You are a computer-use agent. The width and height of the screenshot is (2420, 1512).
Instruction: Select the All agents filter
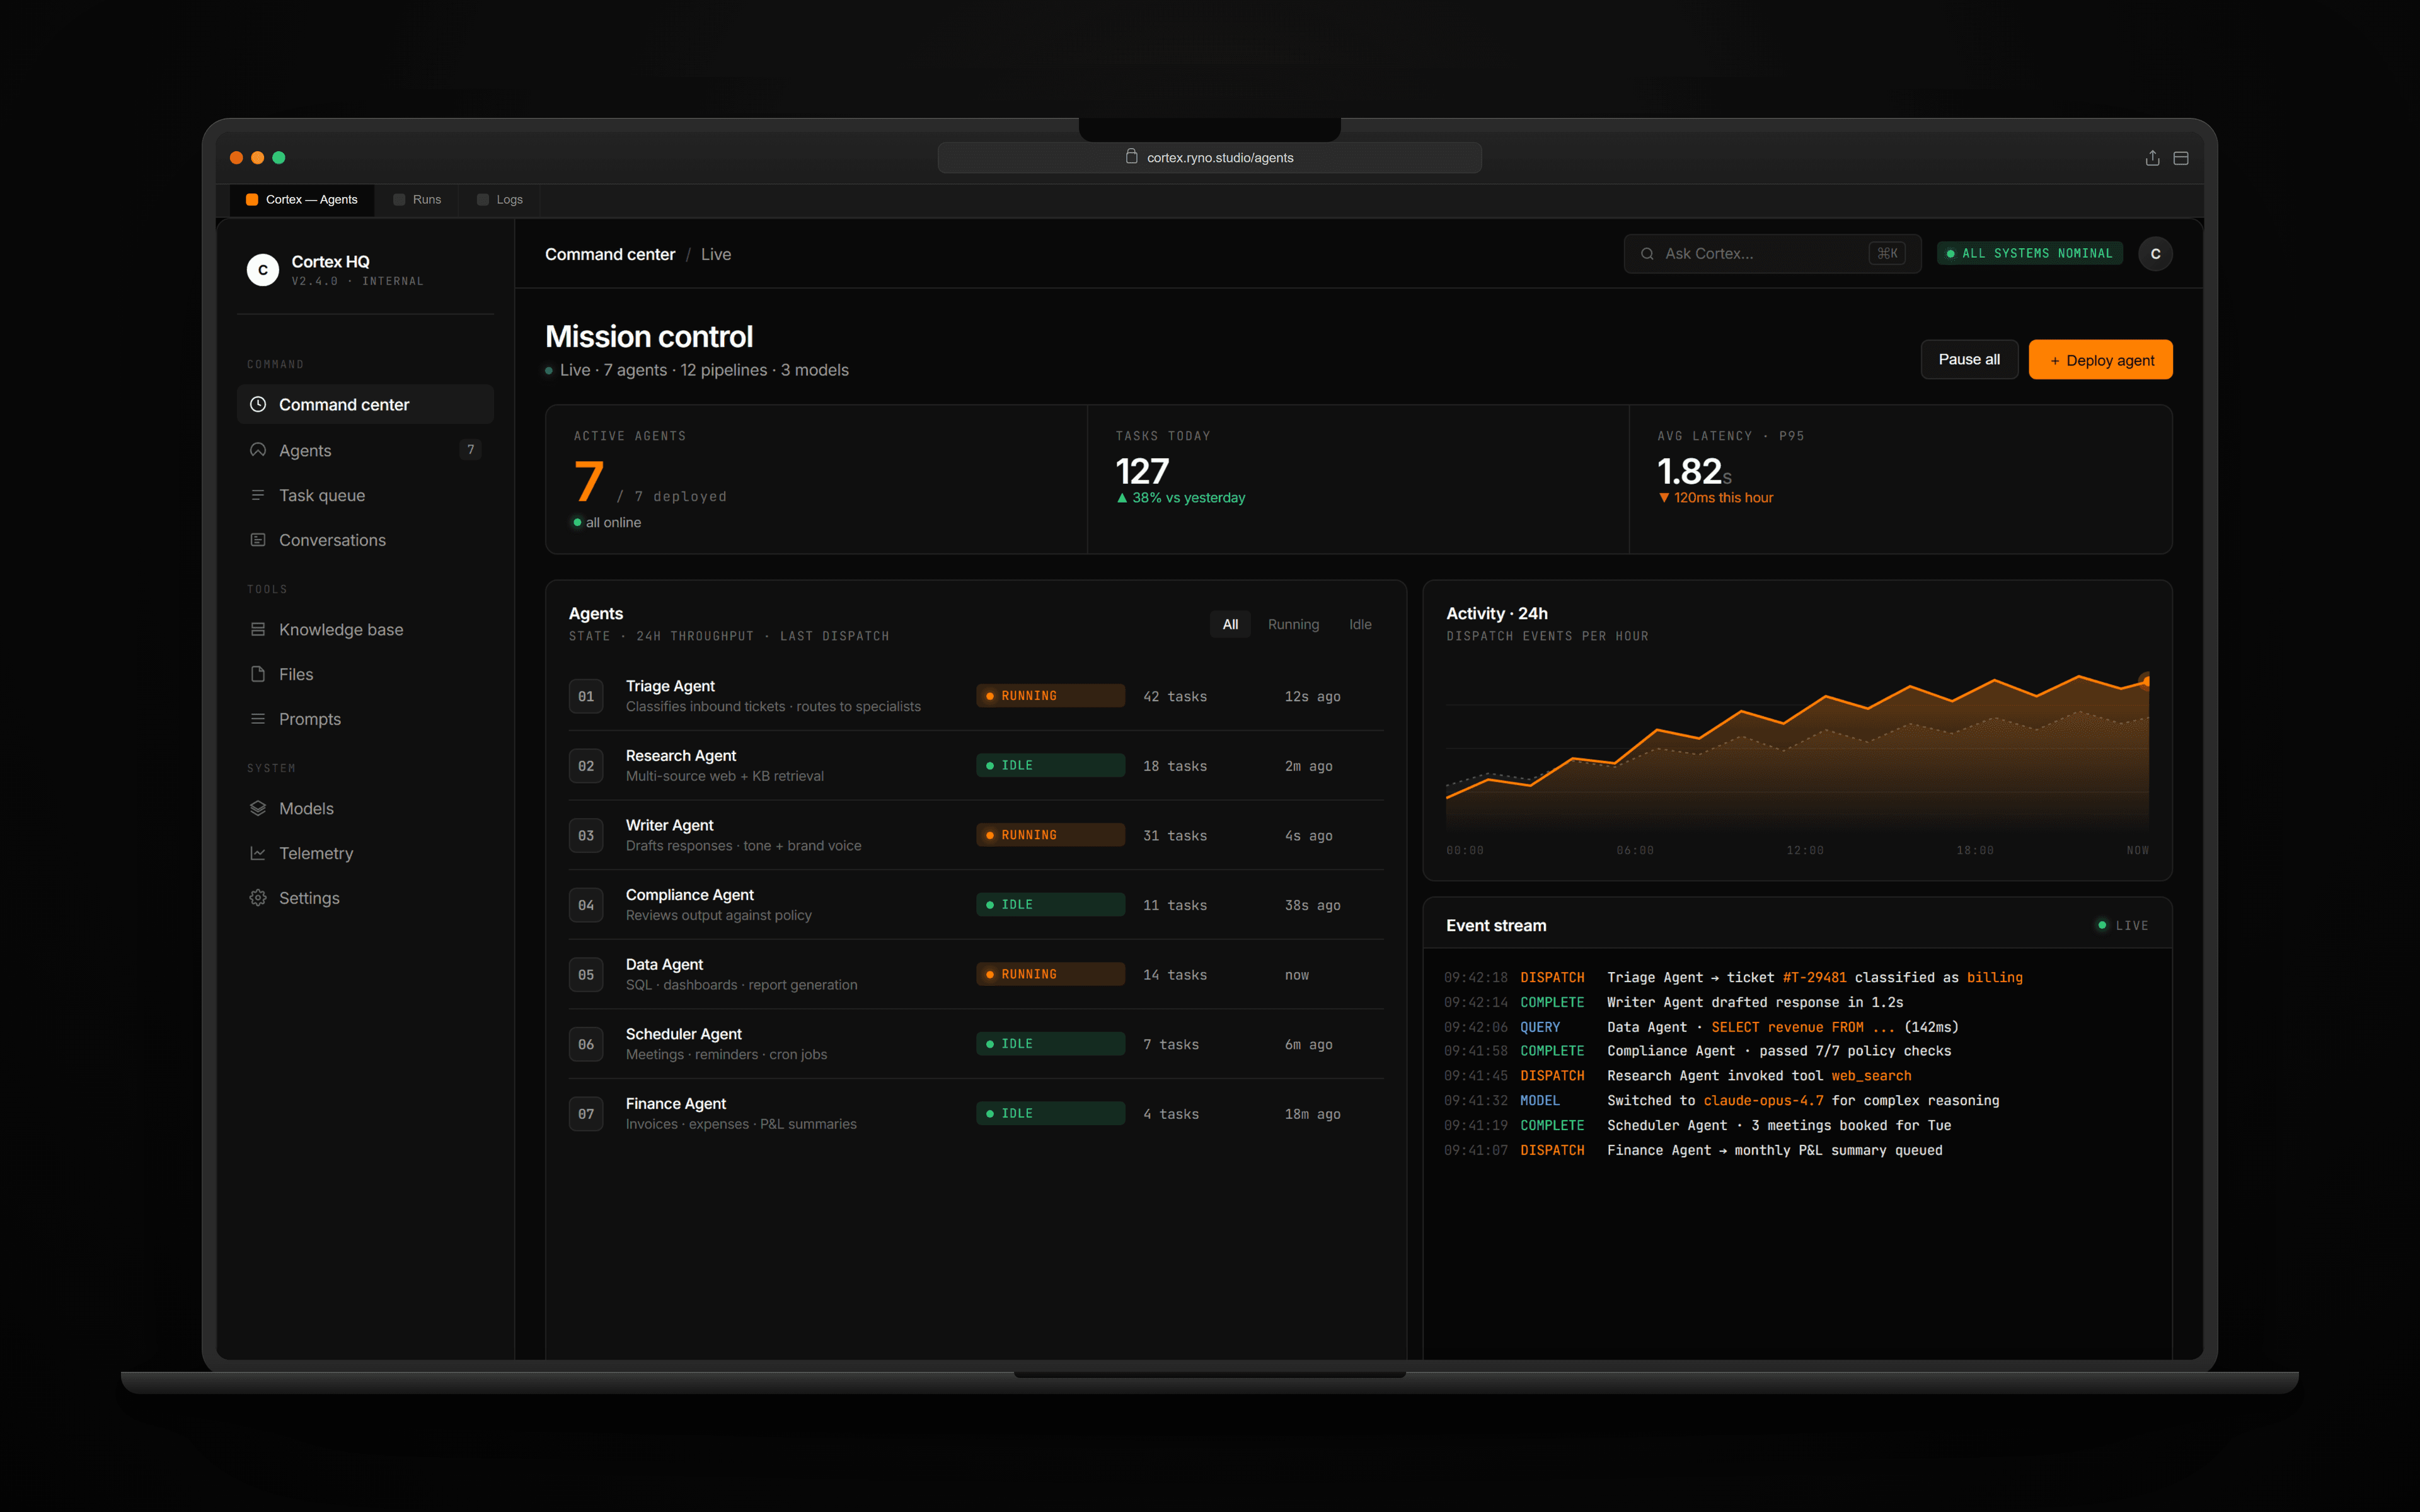click(1230, 624)
